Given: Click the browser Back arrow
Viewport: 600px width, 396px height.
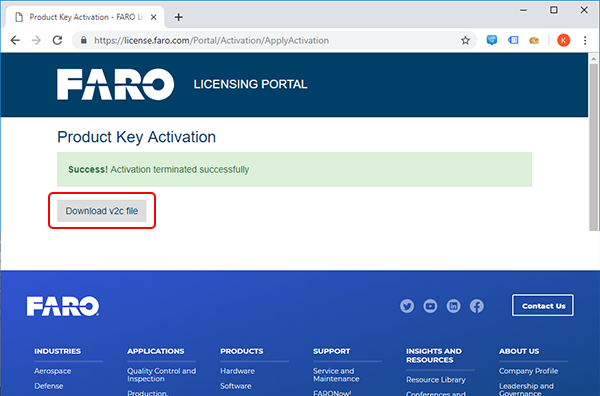Looking at the screenshot, I should coord(15,40).
